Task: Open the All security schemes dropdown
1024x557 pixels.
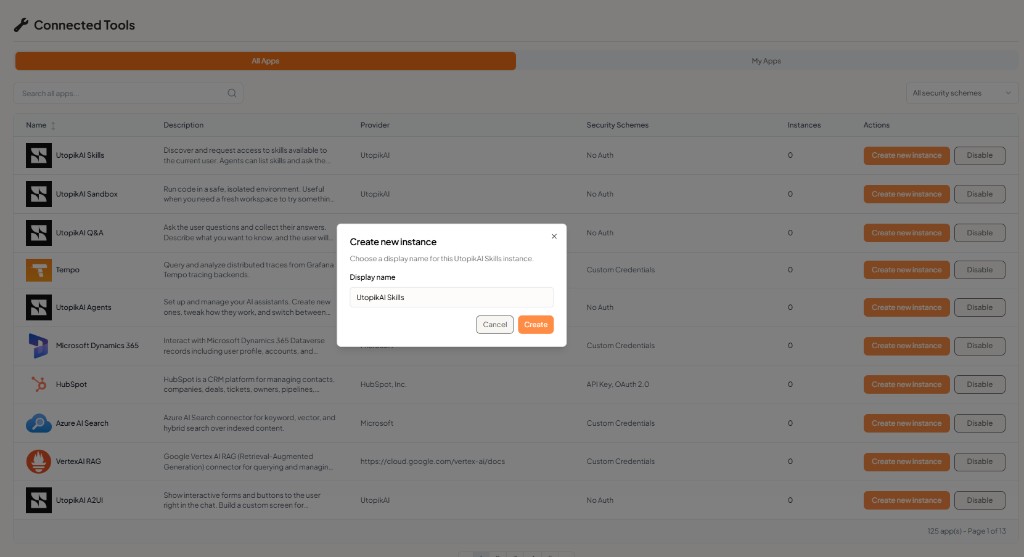Action: (961, 93)
